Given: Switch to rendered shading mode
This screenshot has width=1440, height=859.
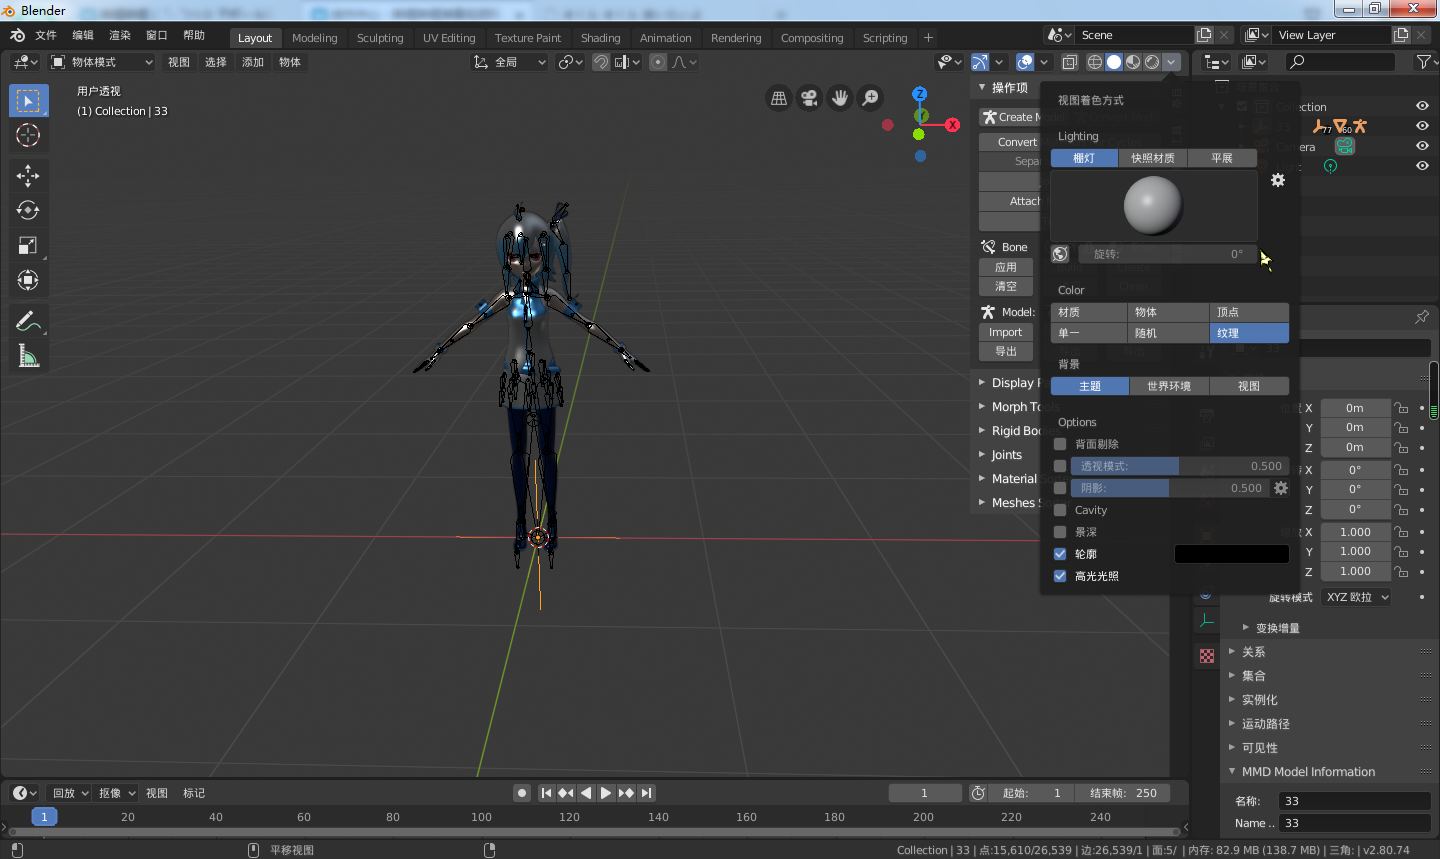Looking at the screenshot, I should click(1152, 62).
